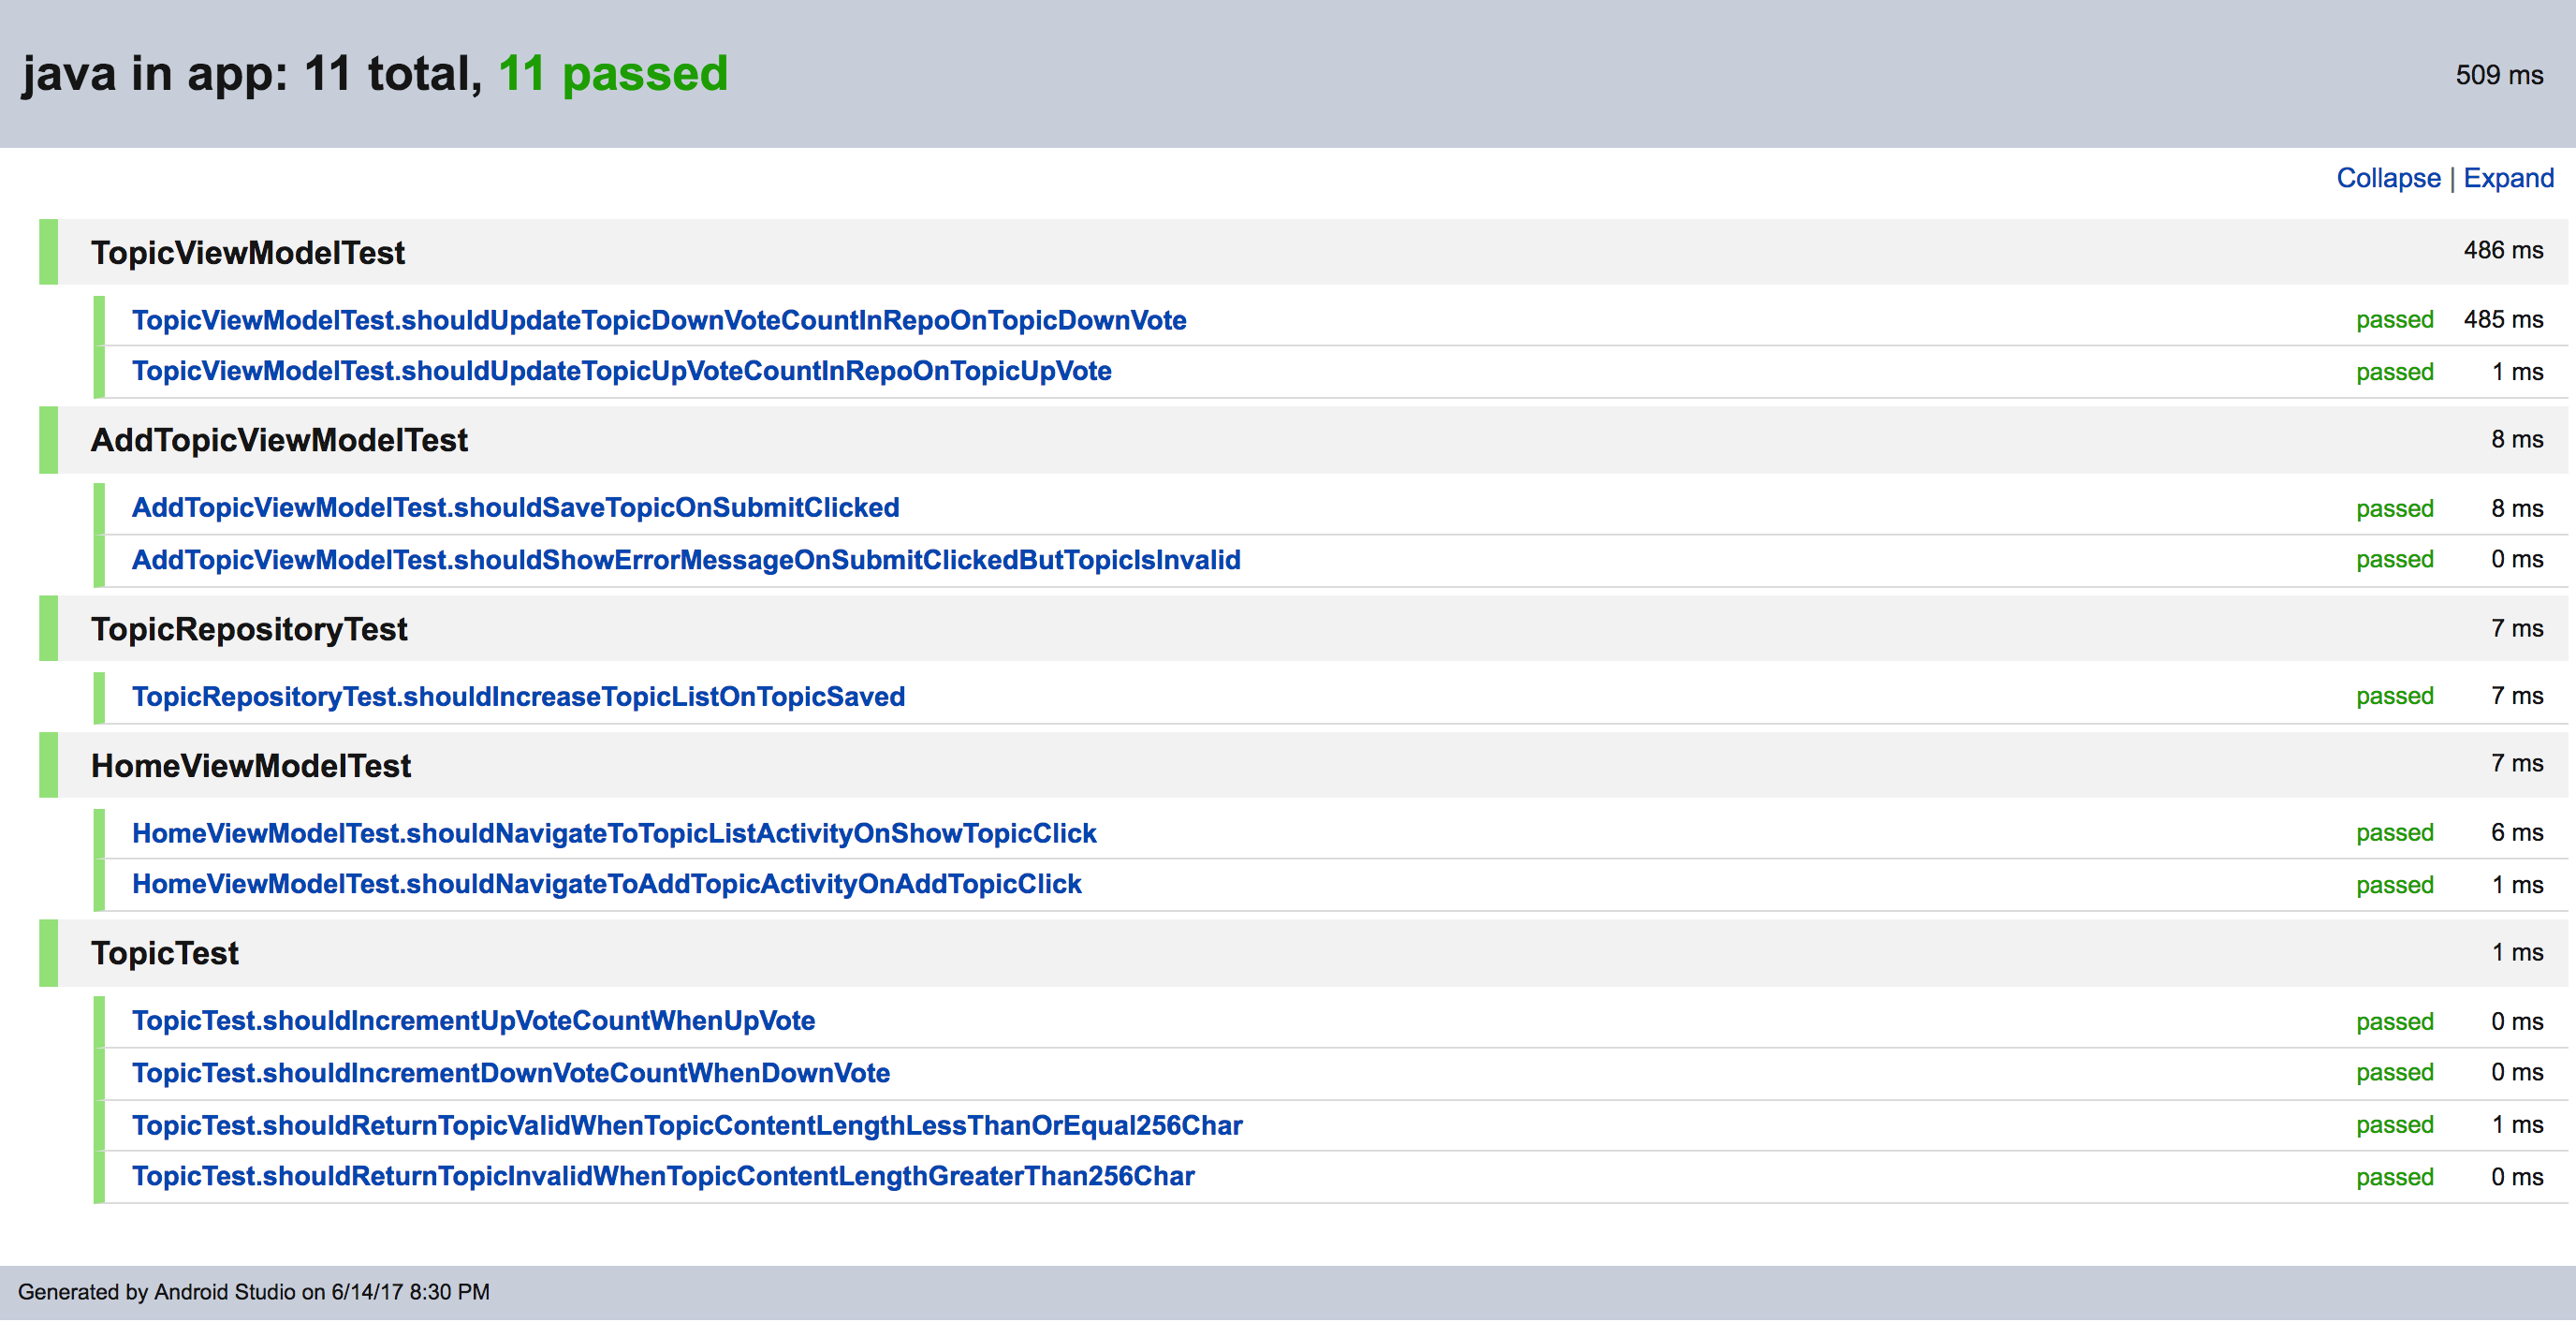Open shouldSaveTopicOnSubmitClicked test details
This screenshot has width=2576, height=1322.
point(515,508)
